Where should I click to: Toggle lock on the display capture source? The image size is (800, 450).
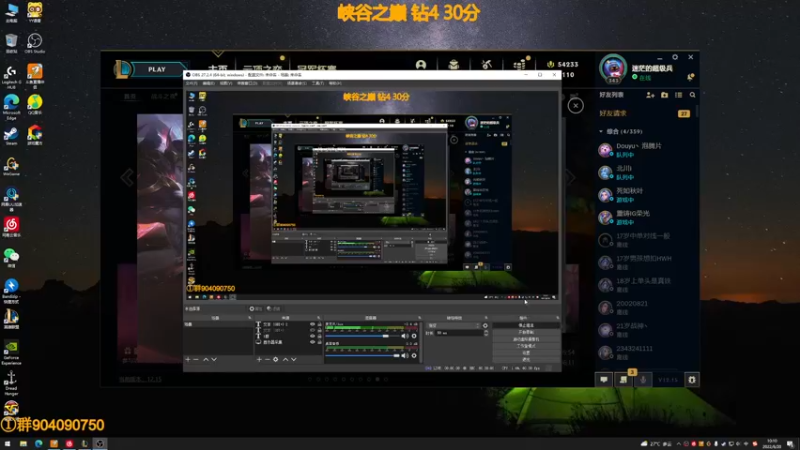pos(320,342)
